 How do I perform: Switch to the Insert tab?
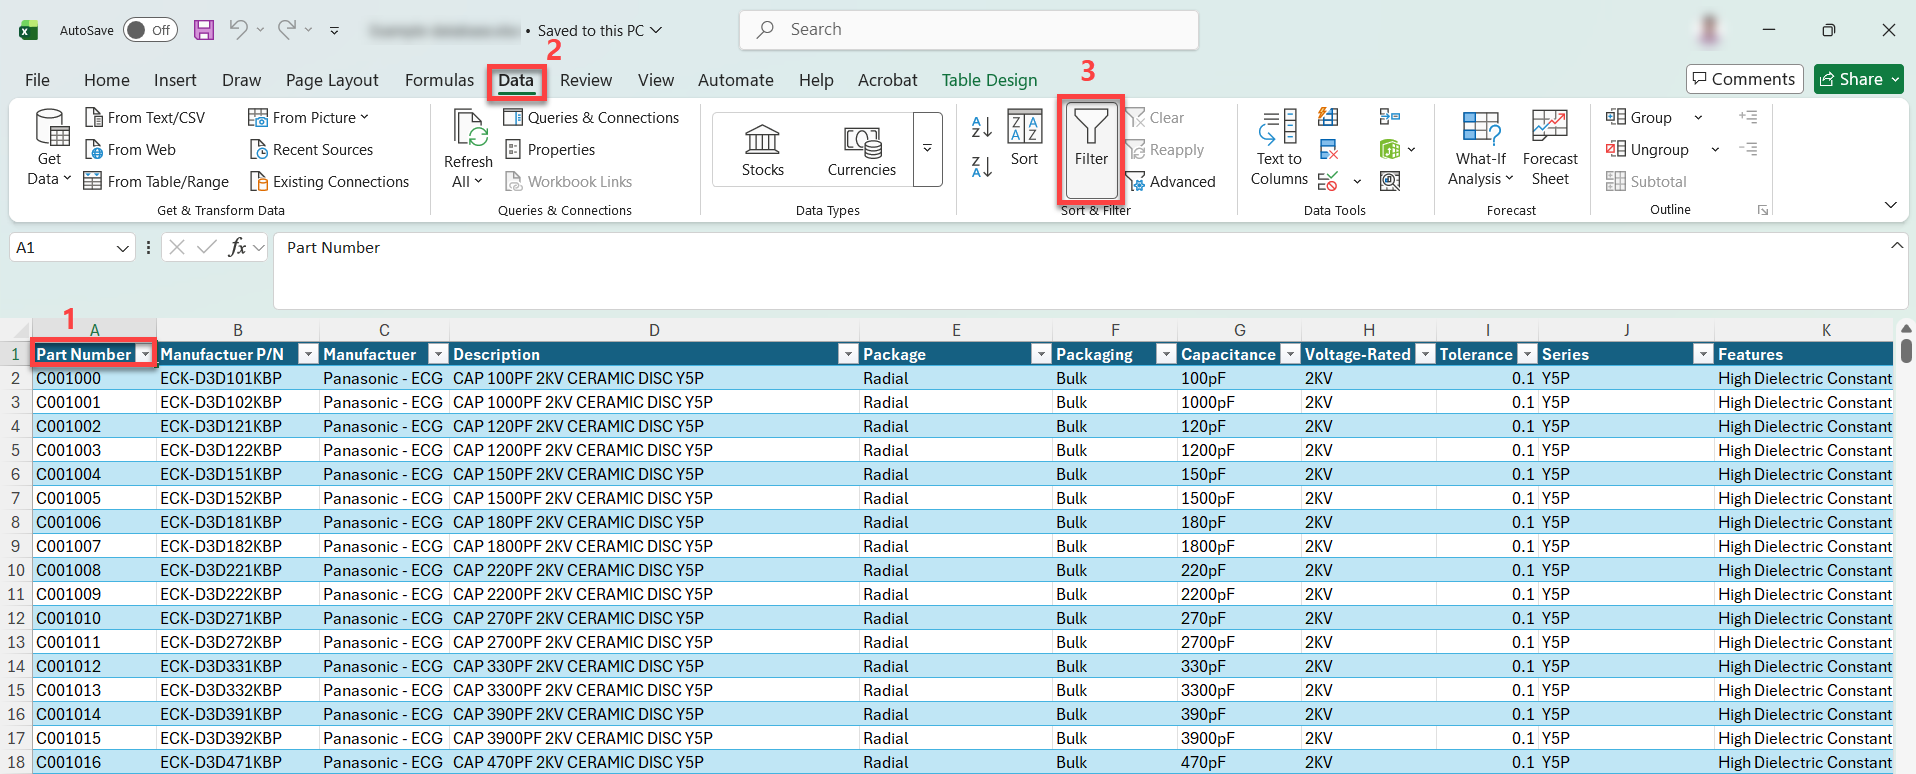pyautogui.click(x=175, y=80)
